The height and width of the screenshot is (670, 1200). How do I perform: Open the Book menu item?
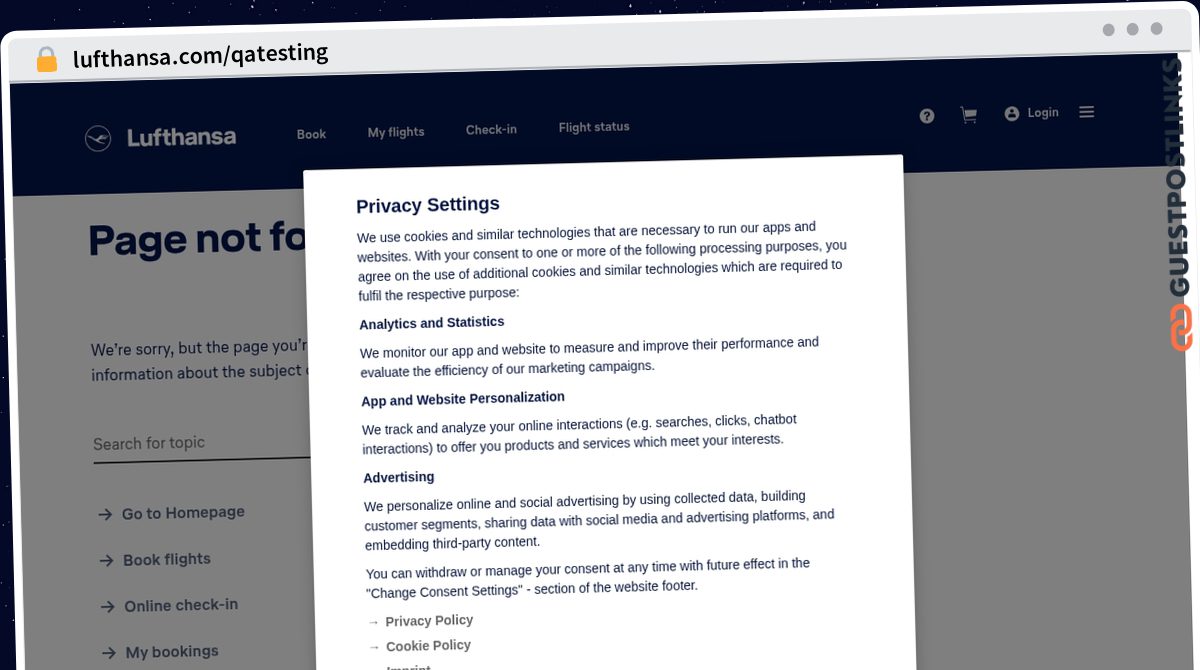click(x=311, y=134)
